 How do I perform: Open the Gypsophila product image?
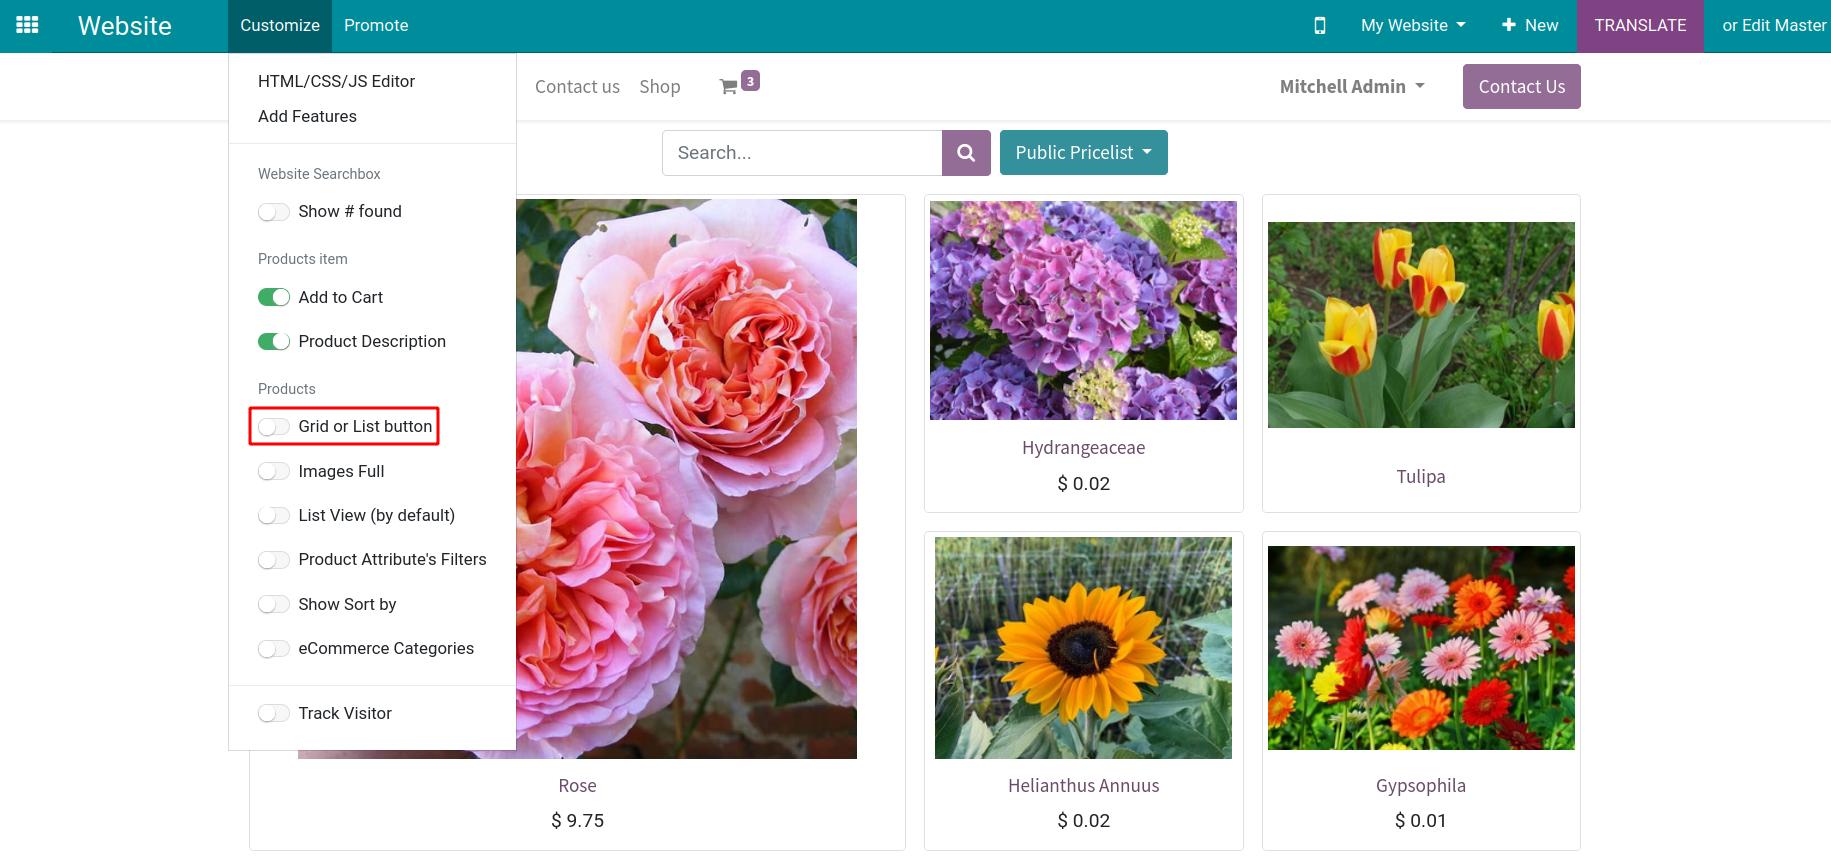coord(1421,648)
